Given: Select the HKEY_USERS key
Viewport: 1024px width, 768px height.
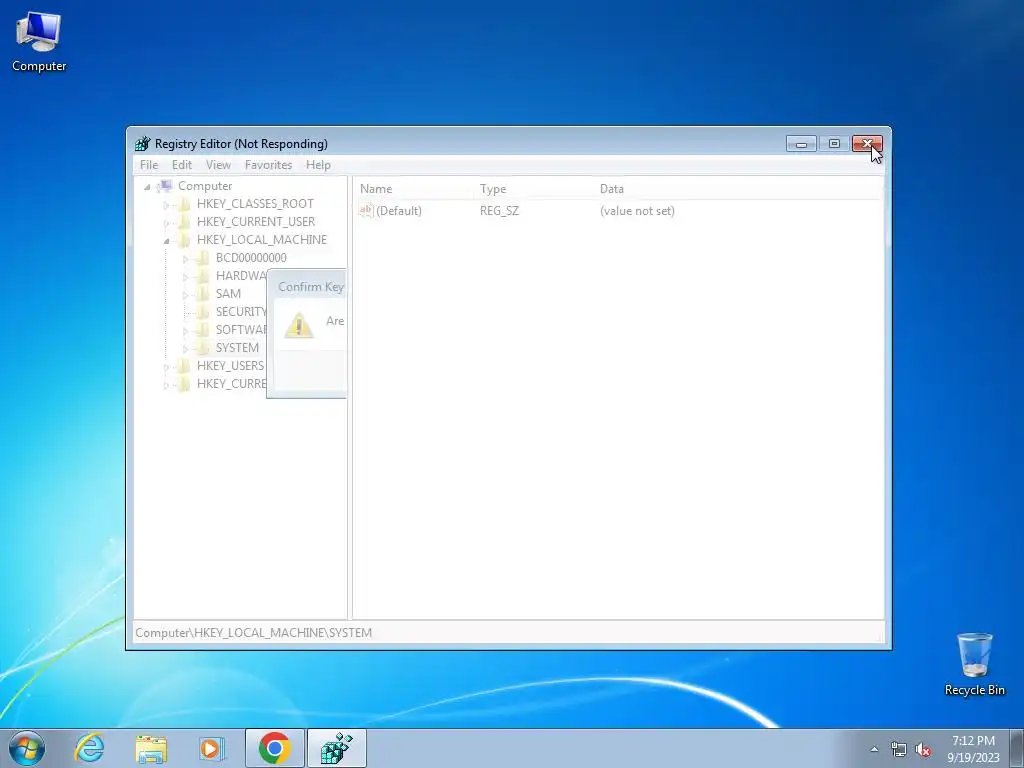Looking at the screenshot, I should 231,366.
